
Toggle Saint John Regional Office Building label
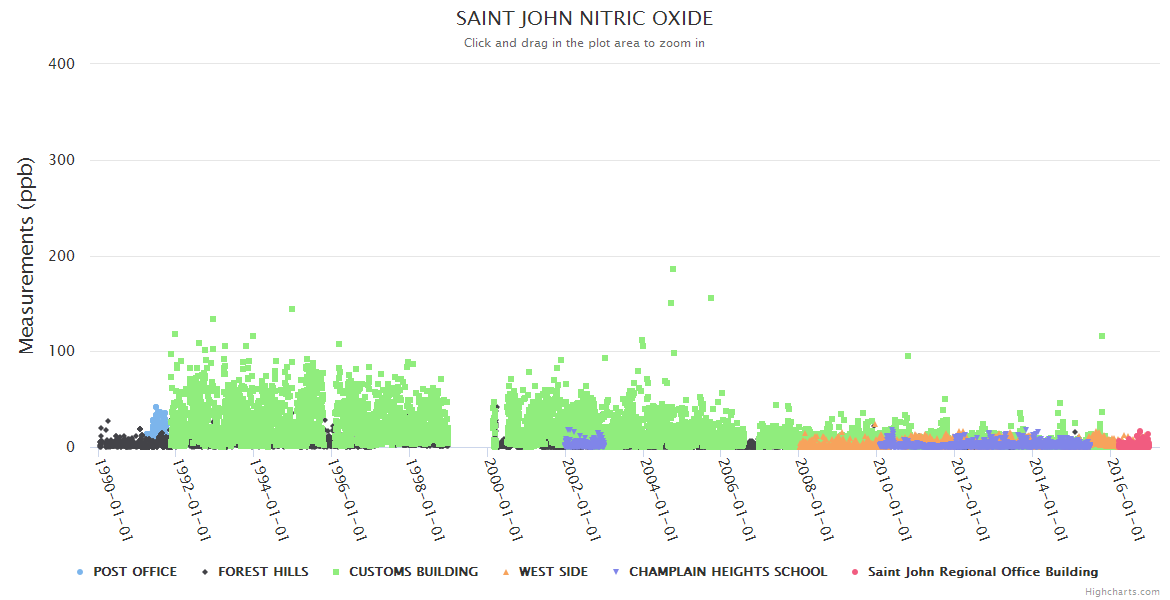coord(983,572)
